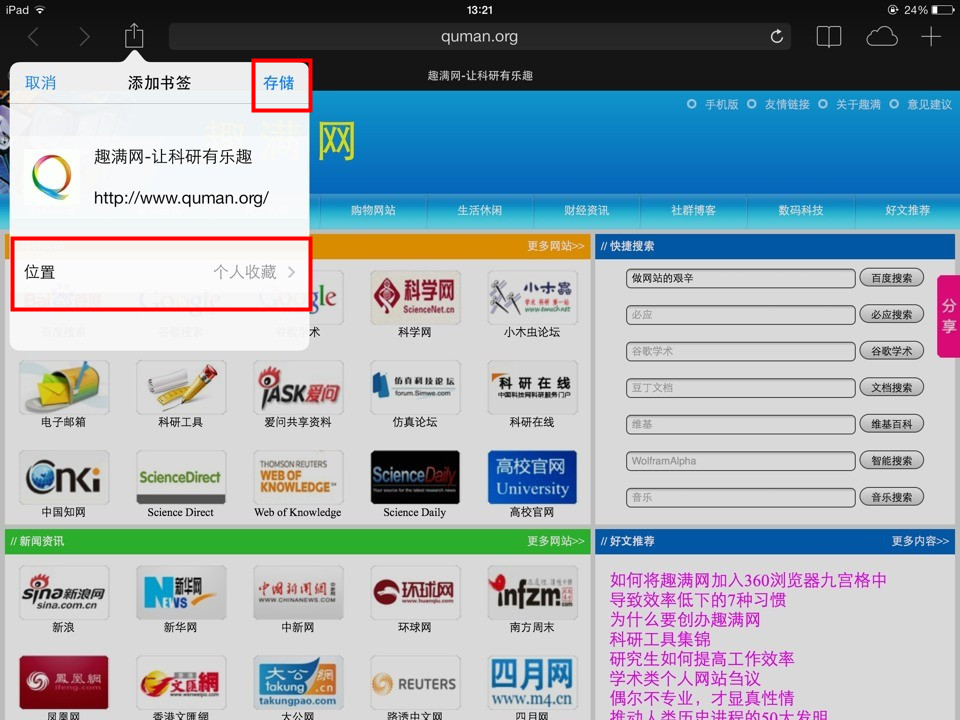
Task: Switch to 好文推荐 nav tab
Action: click(x=907, y=210)
